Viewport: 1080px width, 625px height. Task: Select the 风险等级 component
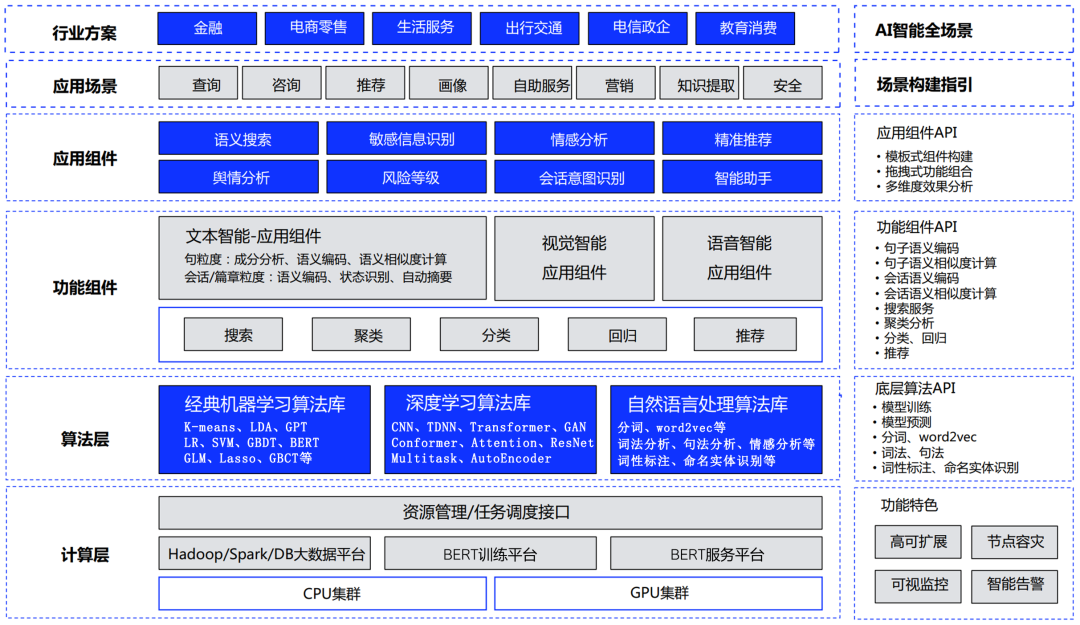(406, 177)
